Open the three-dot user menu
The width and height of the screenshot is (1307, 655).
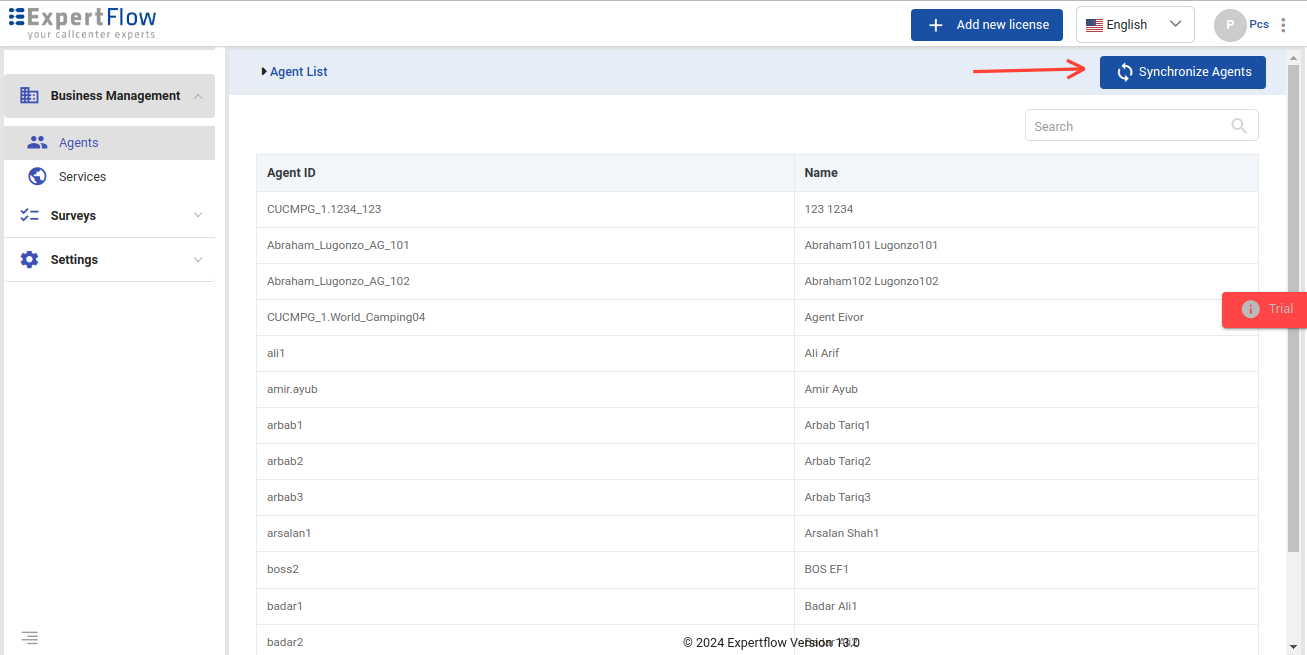(1284, 25)
